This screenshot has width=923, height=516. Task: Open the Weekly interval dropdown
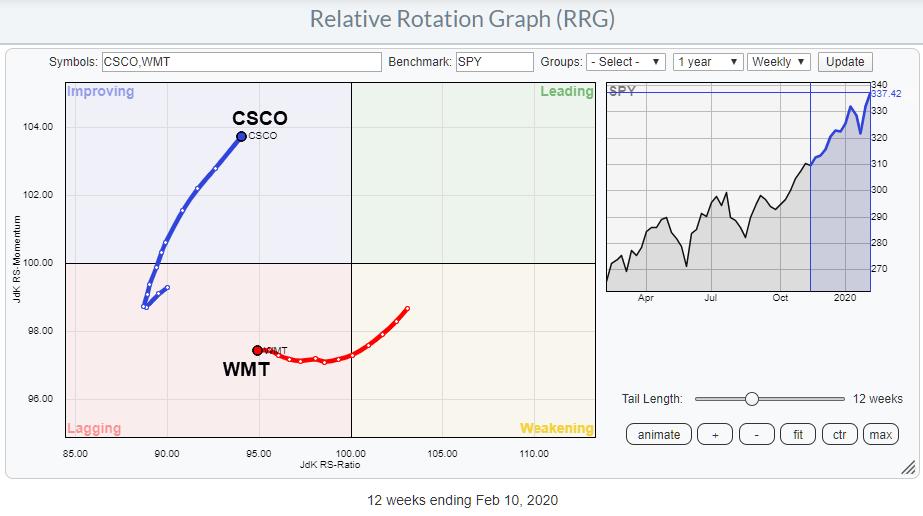[779, 62]
